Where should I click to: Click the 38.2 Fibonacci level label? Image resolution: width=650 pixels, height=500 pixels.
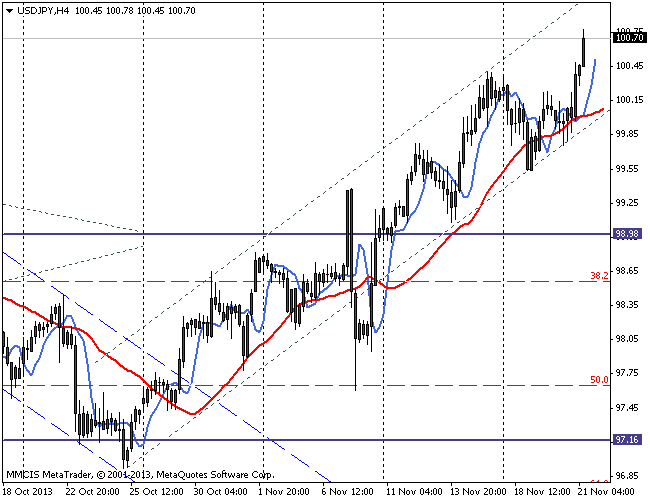(x=599, y=275)
